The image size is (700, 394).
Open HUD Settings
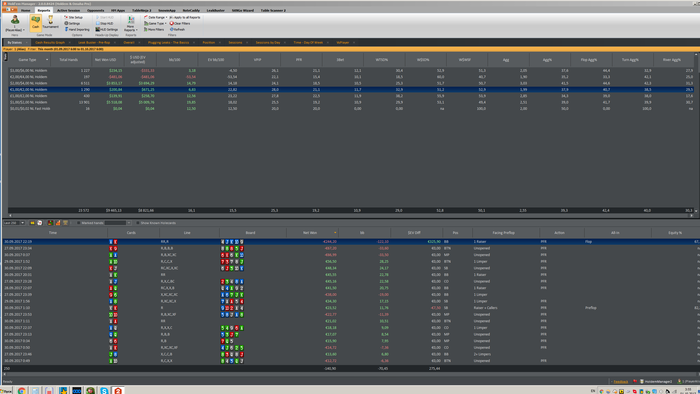point(107,29)
